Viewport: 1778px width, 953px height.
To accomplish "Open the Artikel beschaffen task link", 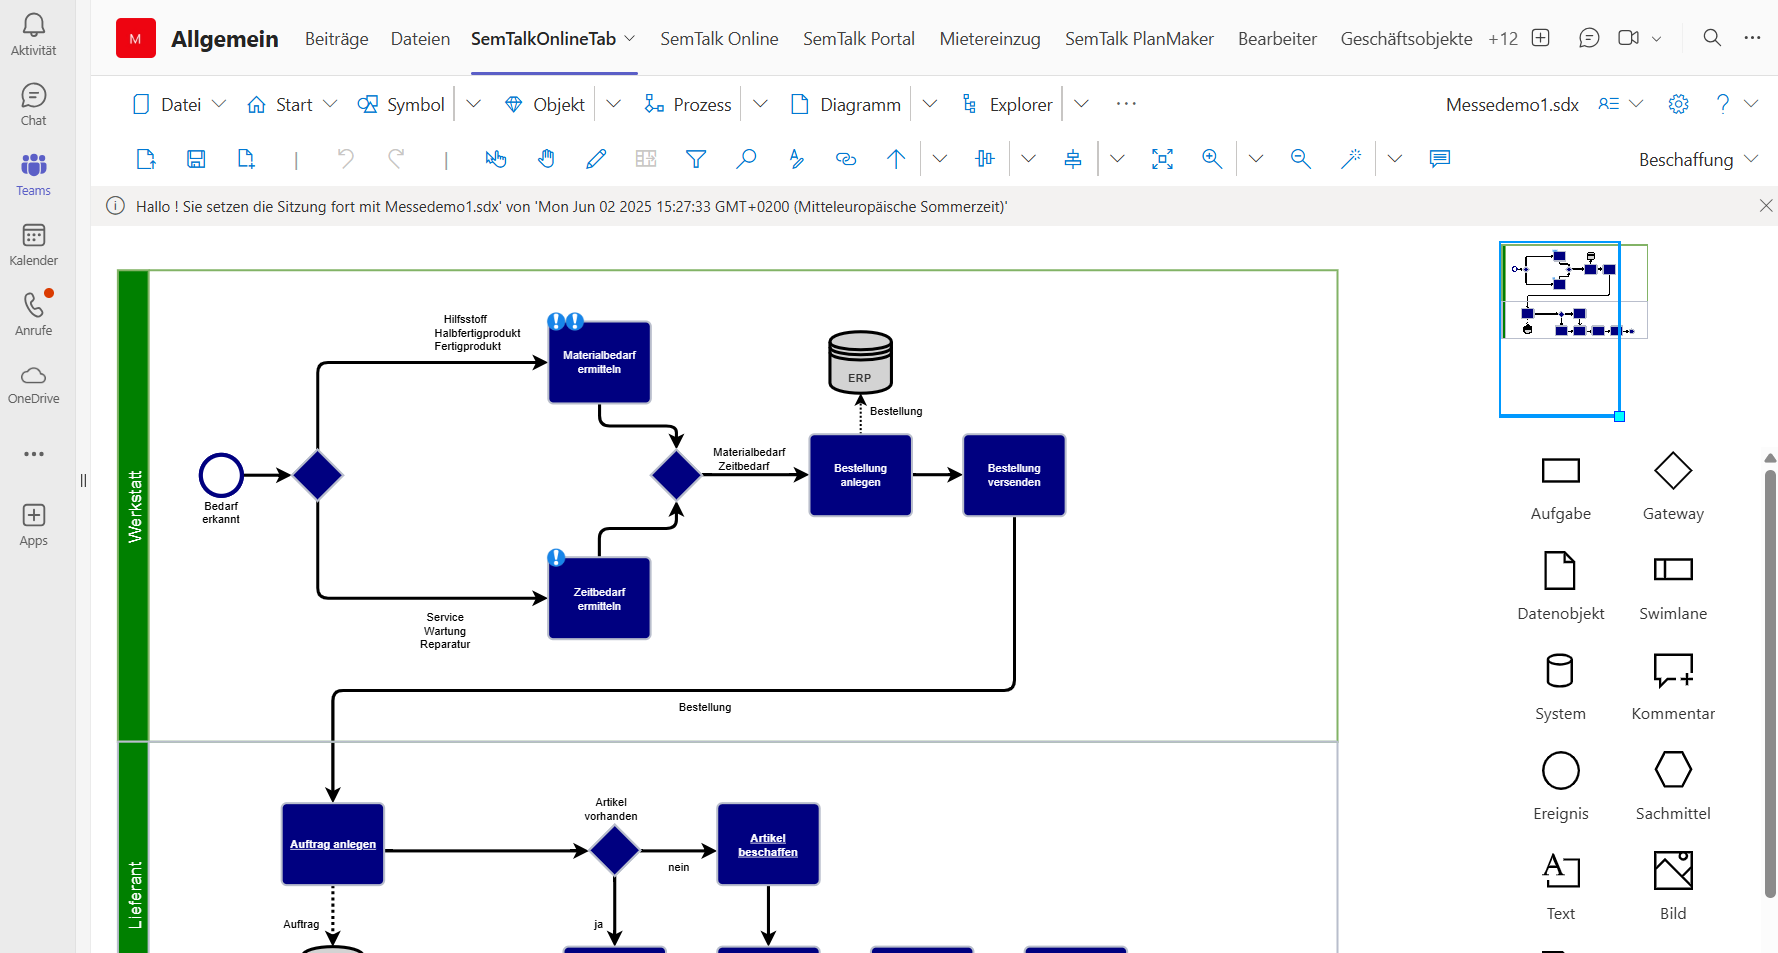I will [768, 845].
